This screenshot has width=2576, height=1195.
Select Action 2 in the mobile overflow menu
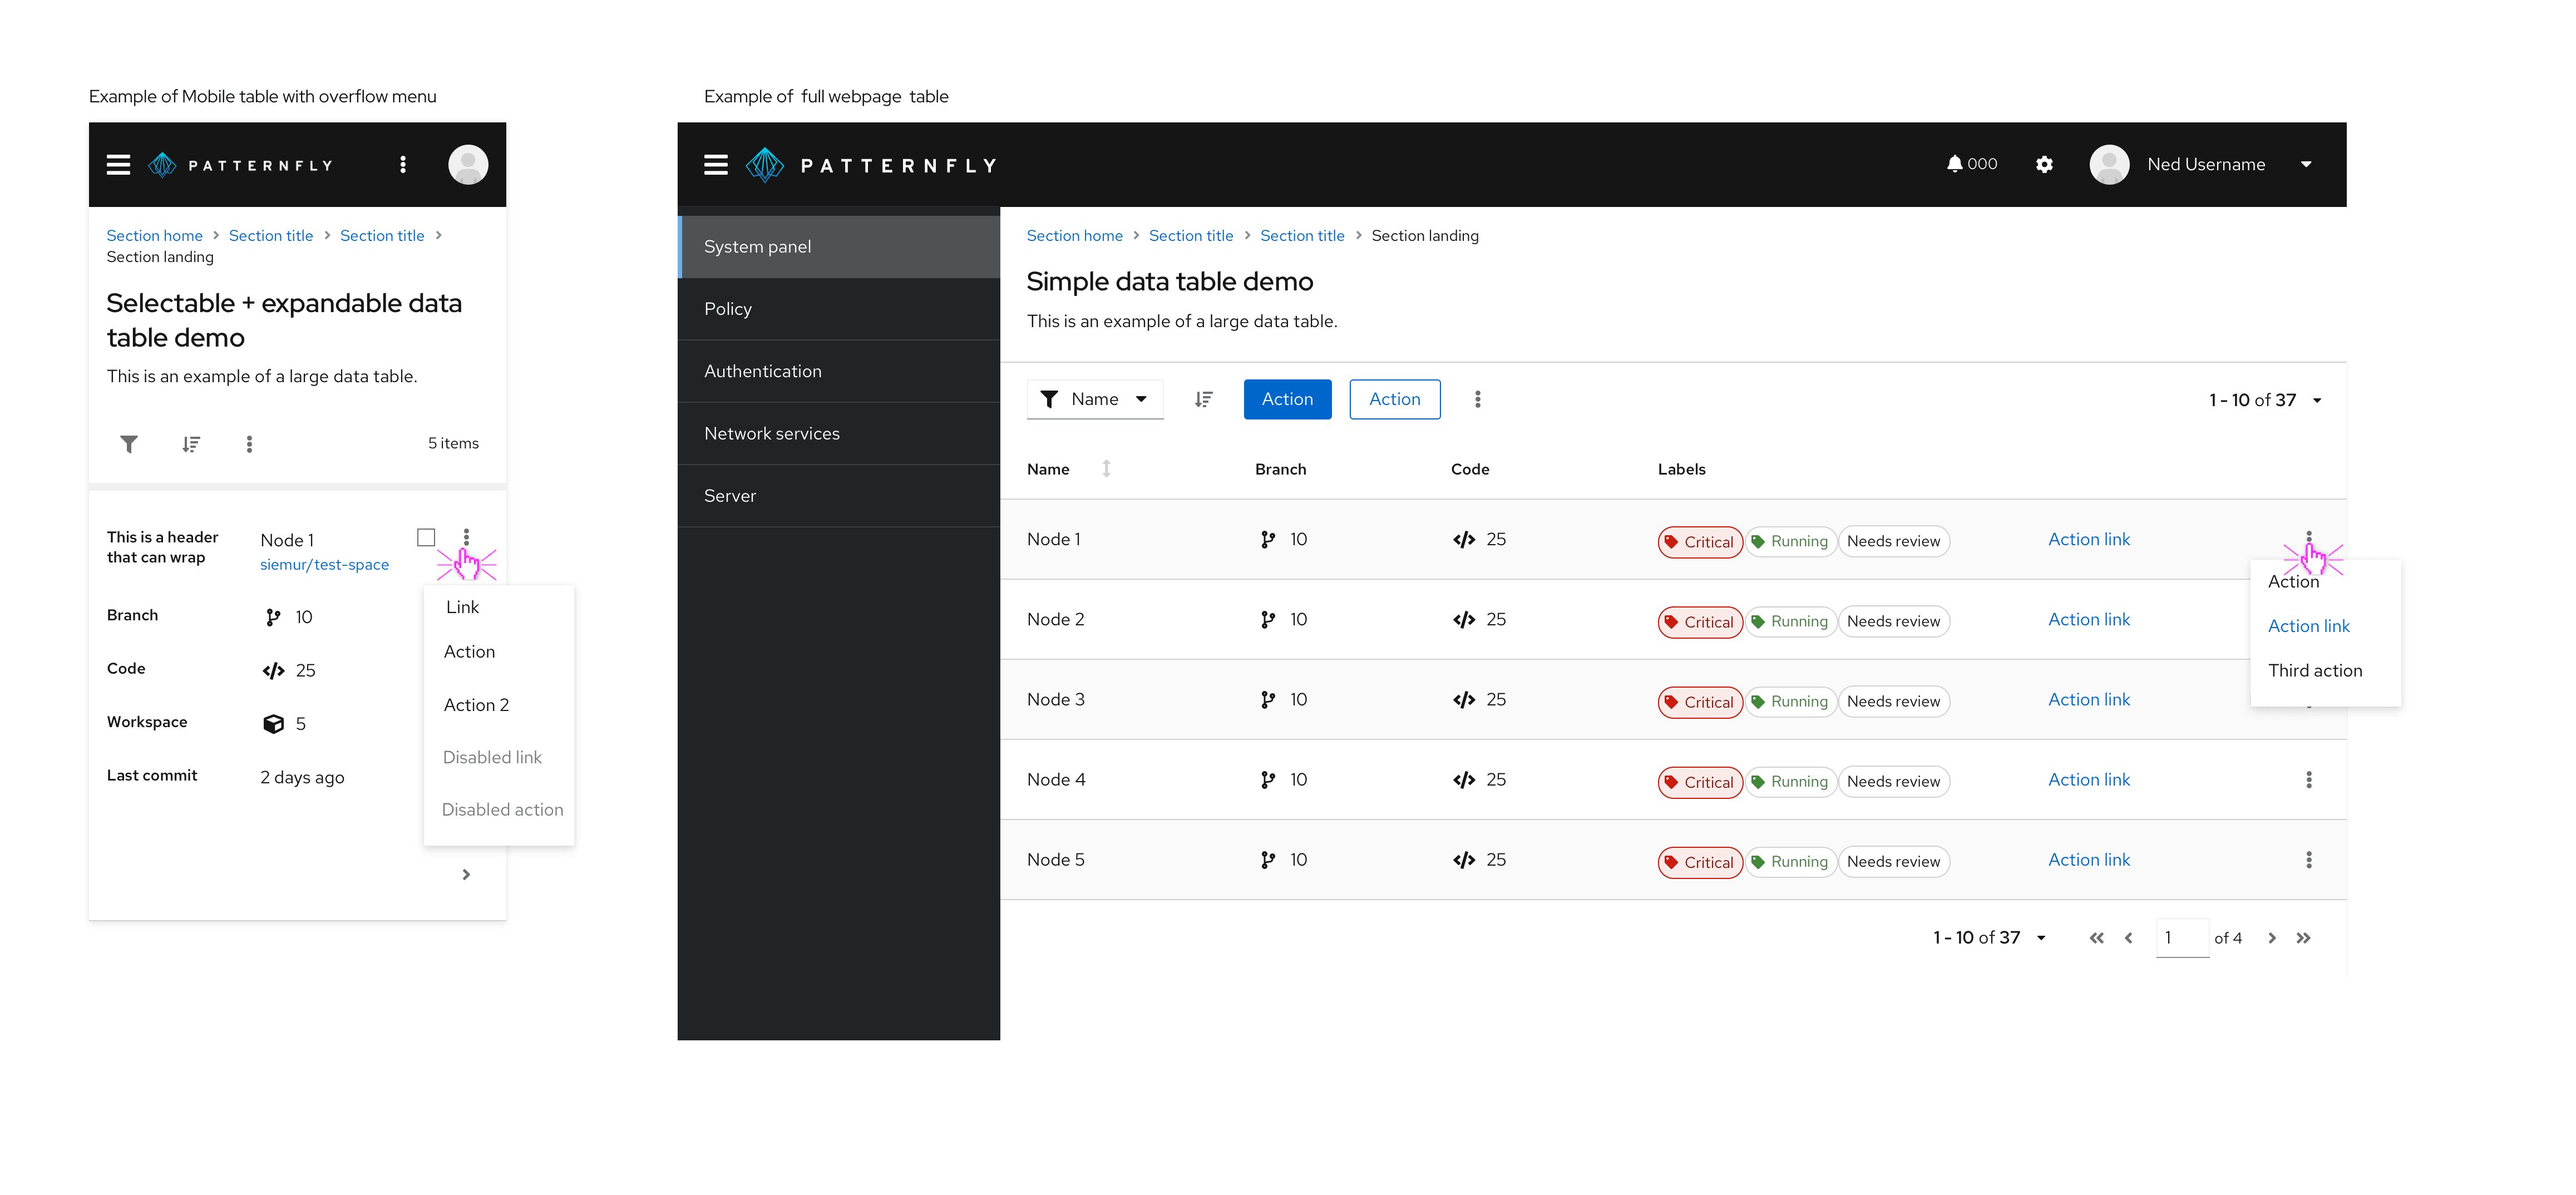[476, 705]
